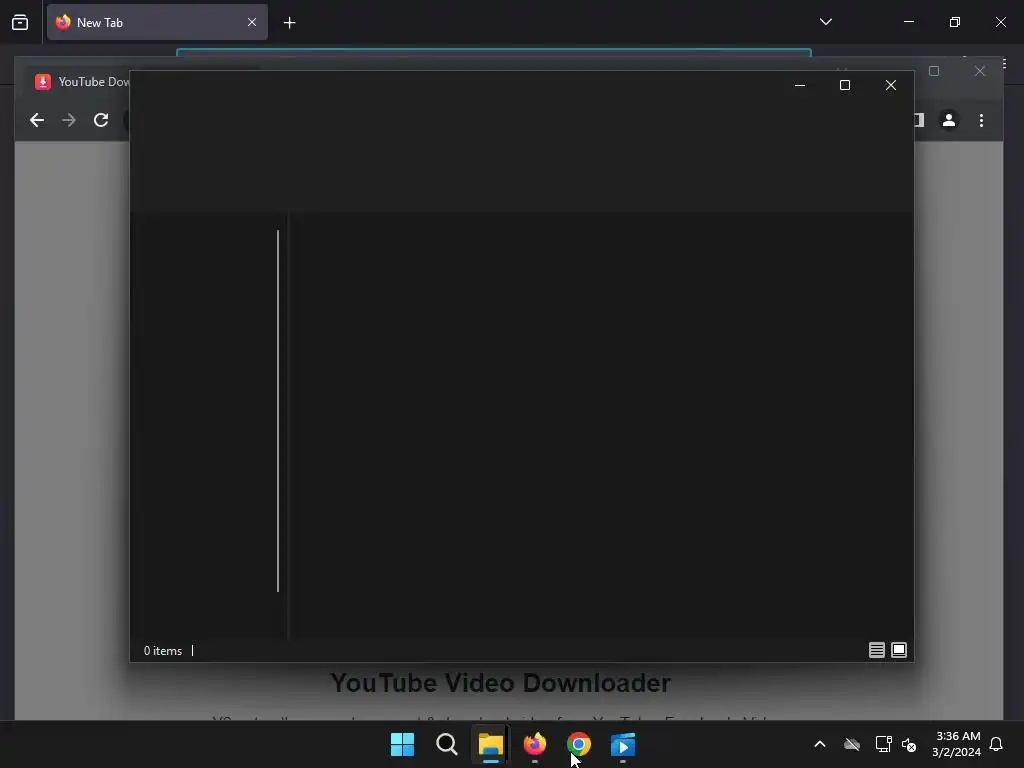Click the "0 items" status text
The width and height of the screenshot is (1024, 768).
click(163, 651)
